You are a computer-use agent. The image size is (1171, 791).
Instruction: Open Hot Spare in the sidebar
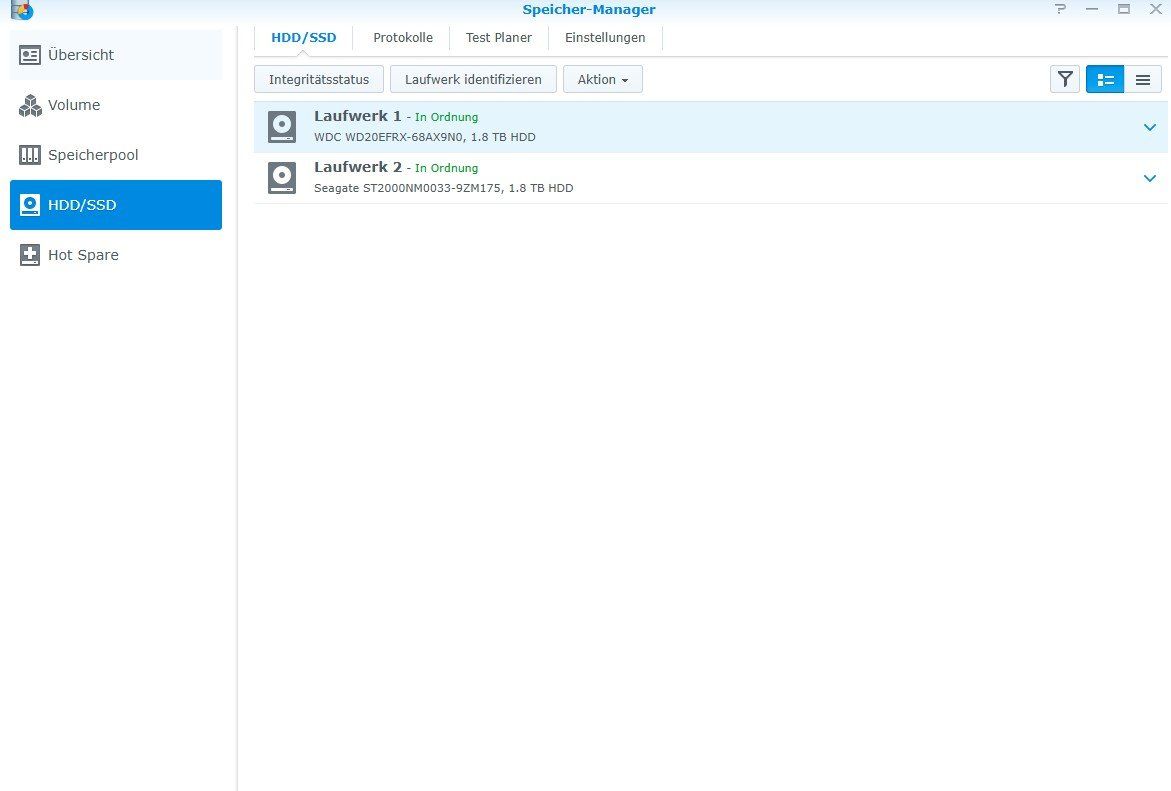[x=116, y=255]
